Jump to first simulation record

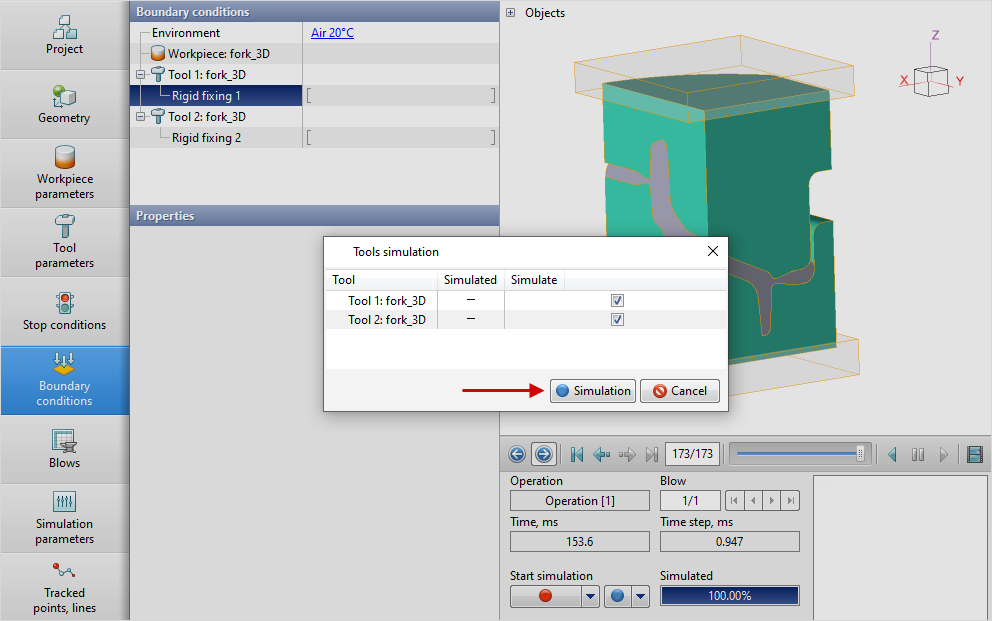coord(577,454)
